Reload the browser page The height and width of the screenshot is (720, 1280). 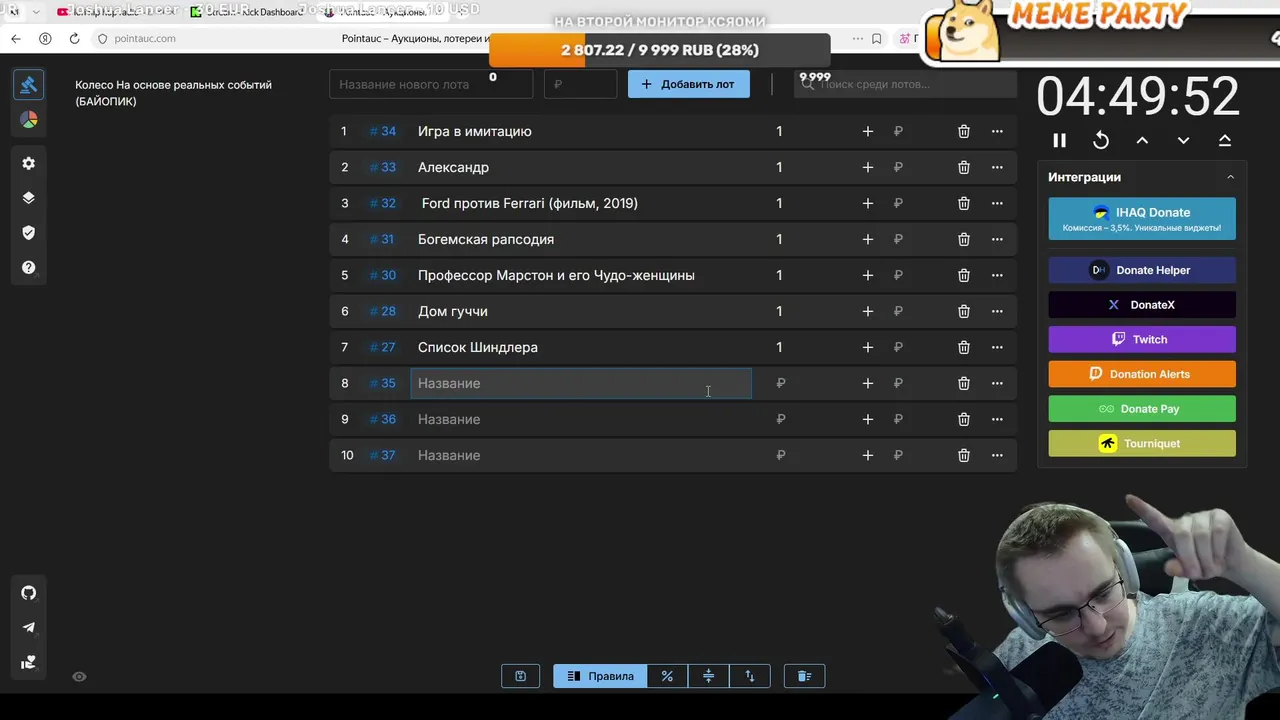74,38
